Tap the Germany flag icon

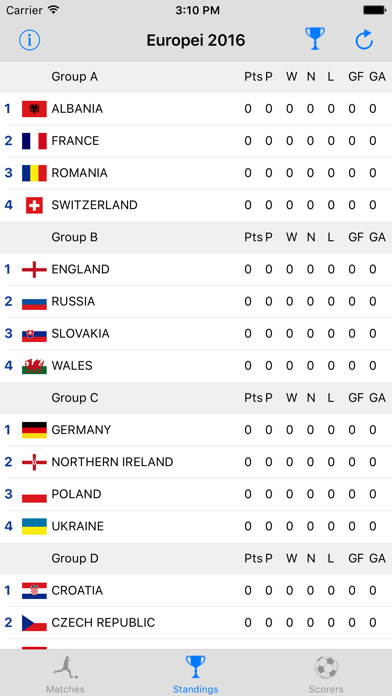tap(34, 430)
